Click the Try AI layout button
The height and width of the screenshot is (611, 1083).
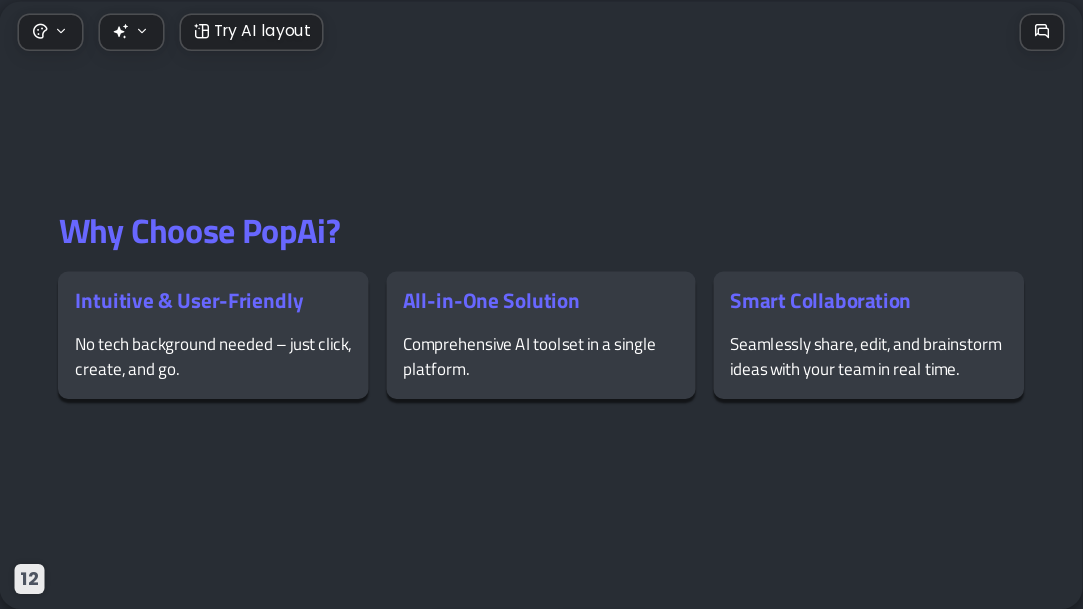[x=251, y=32]
